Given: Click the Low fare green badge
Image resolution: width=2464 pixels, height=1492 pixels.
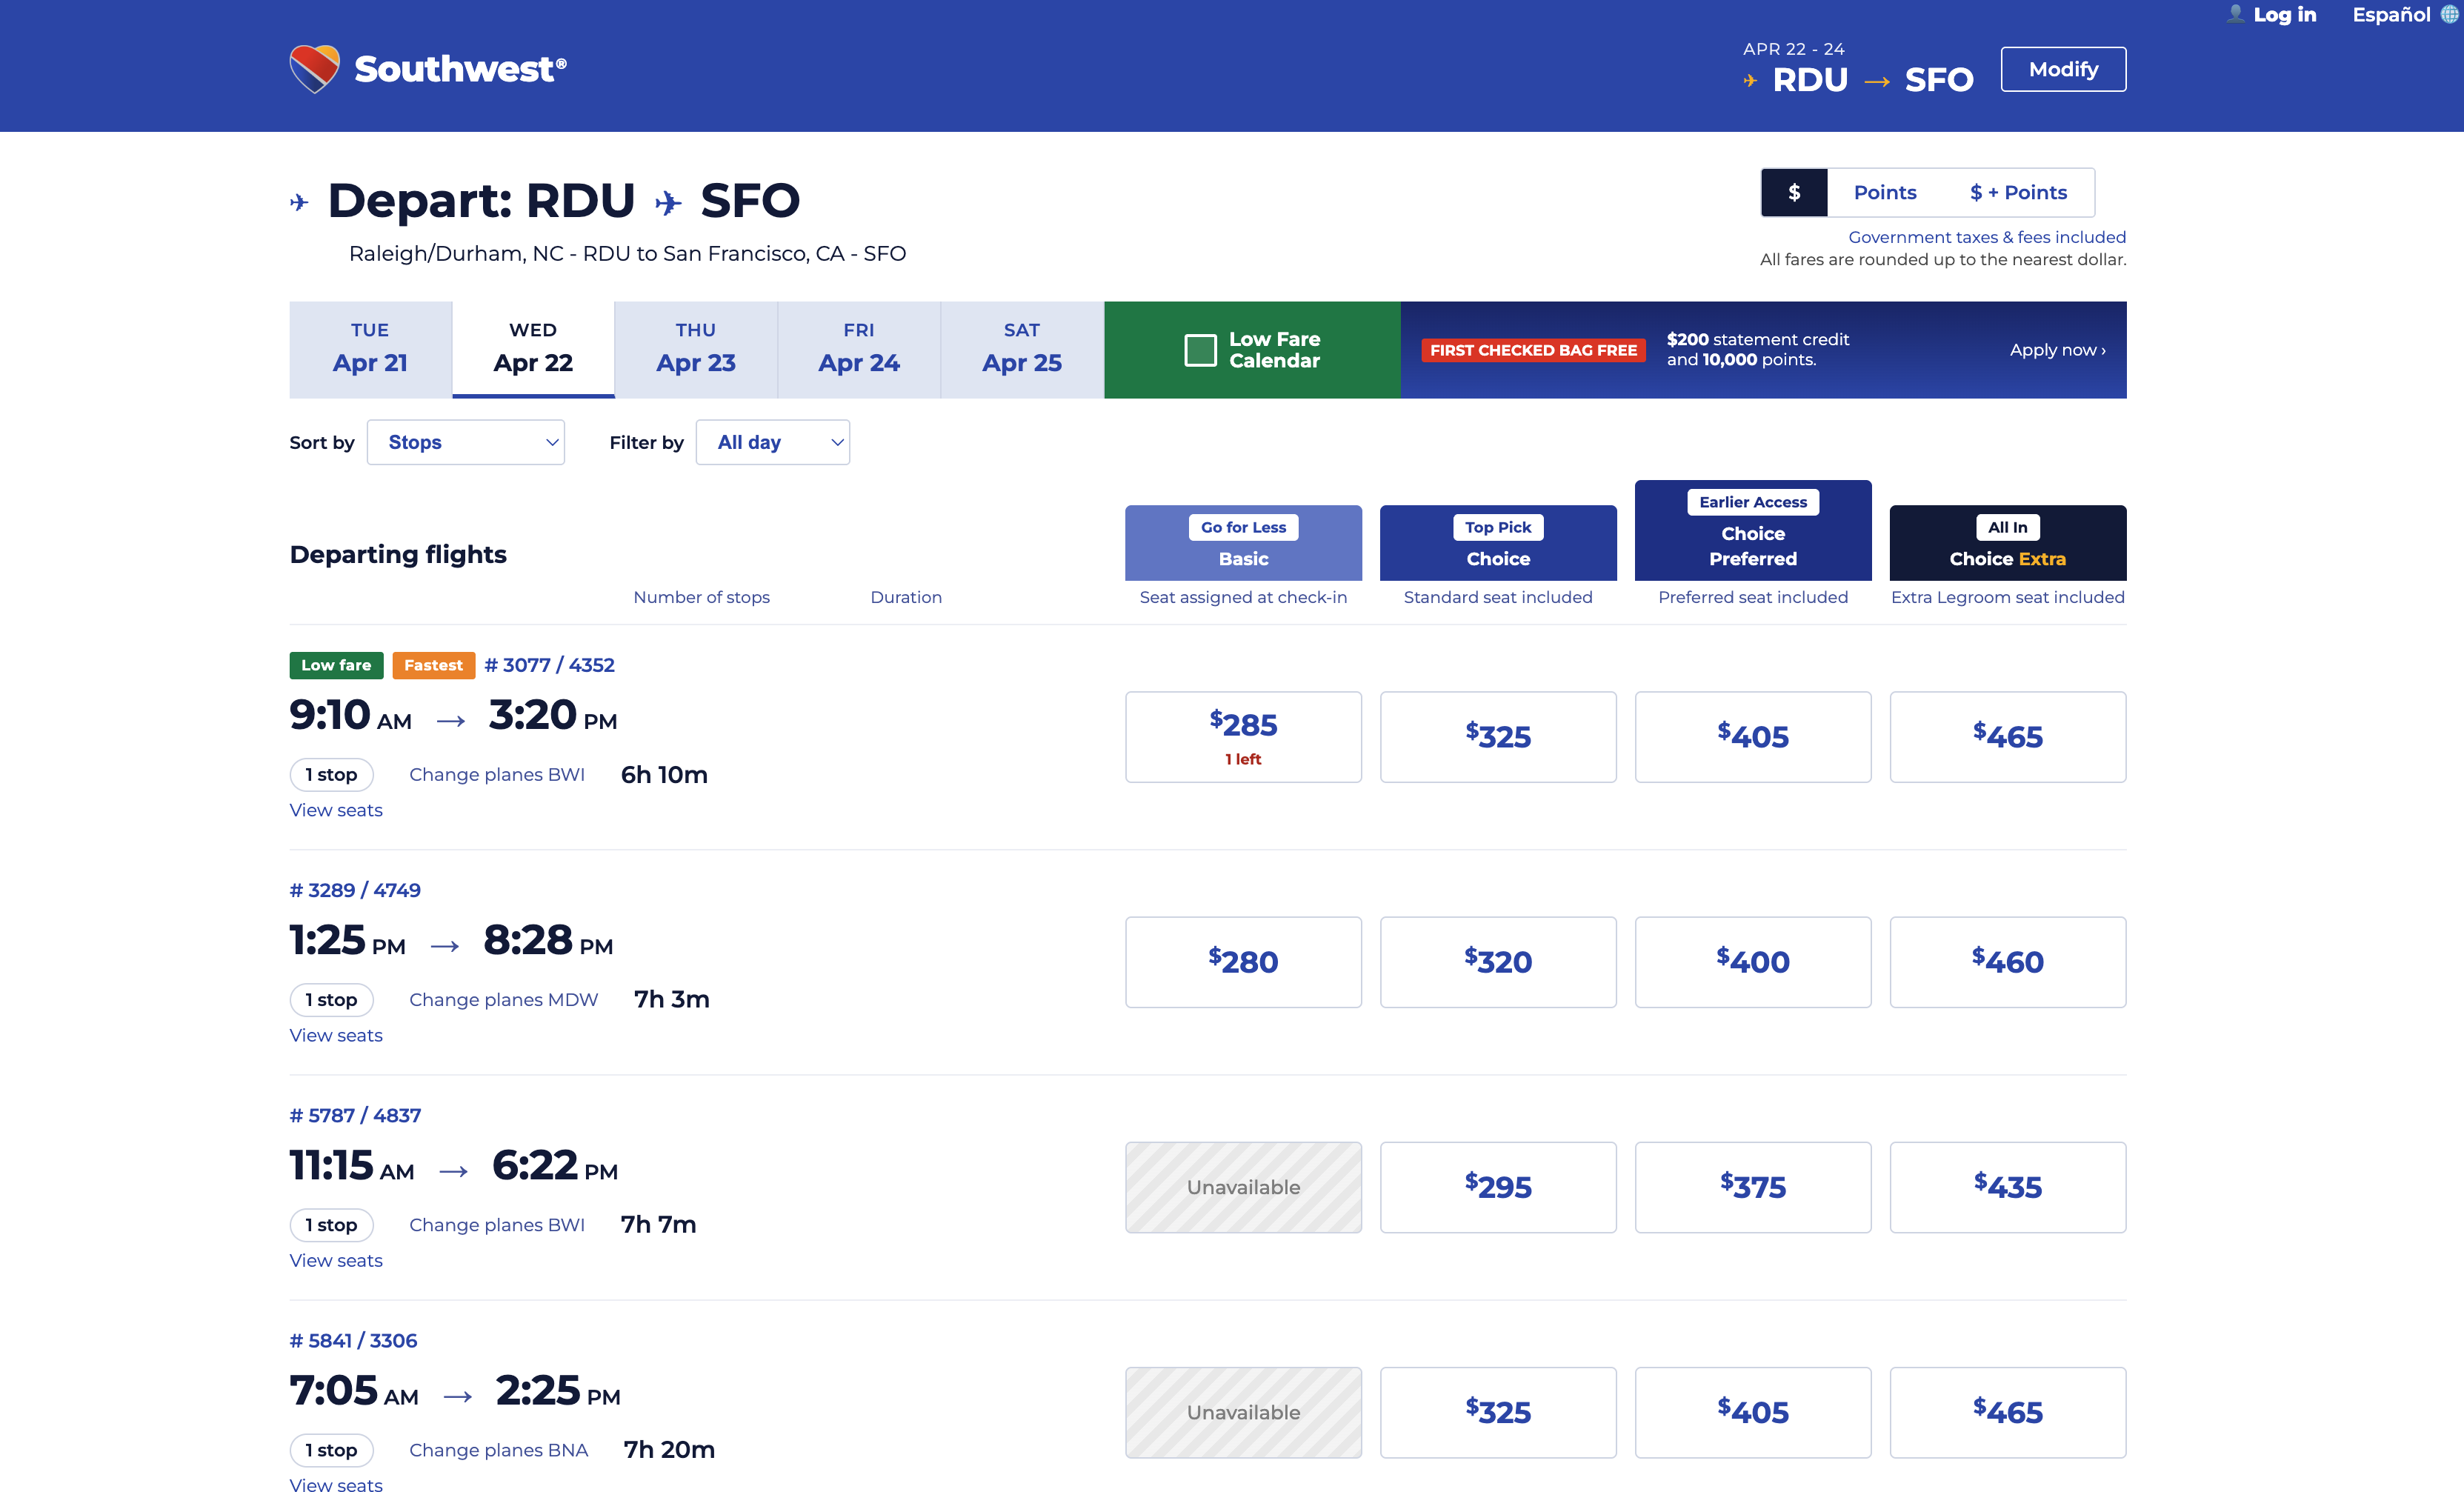Looking at the screenshot, I should [336, 665].
